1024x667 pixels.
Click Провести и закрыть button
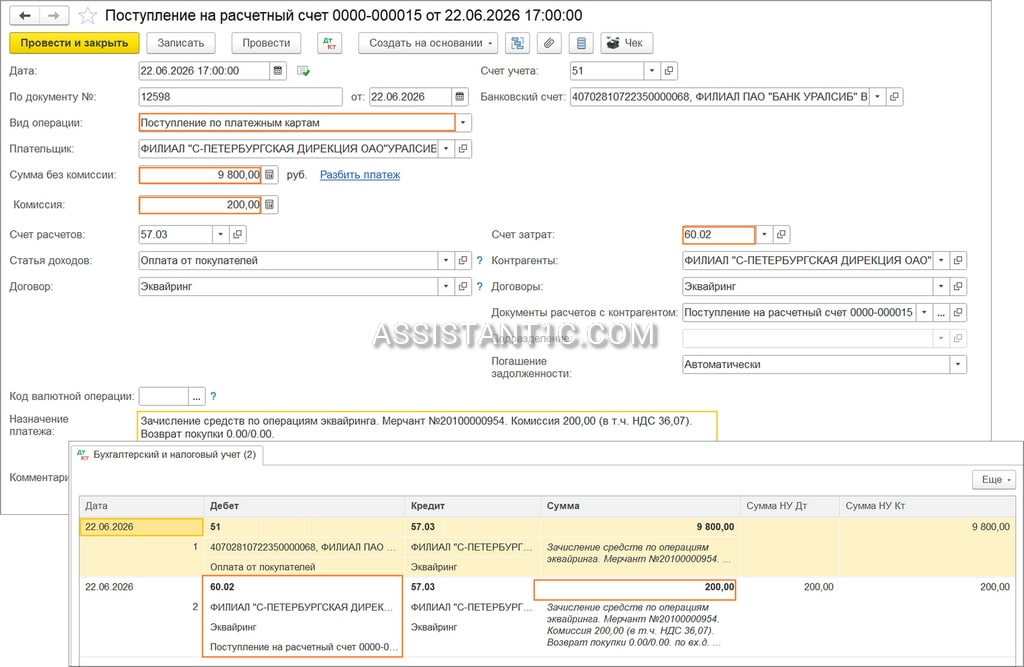coord(74,43)
